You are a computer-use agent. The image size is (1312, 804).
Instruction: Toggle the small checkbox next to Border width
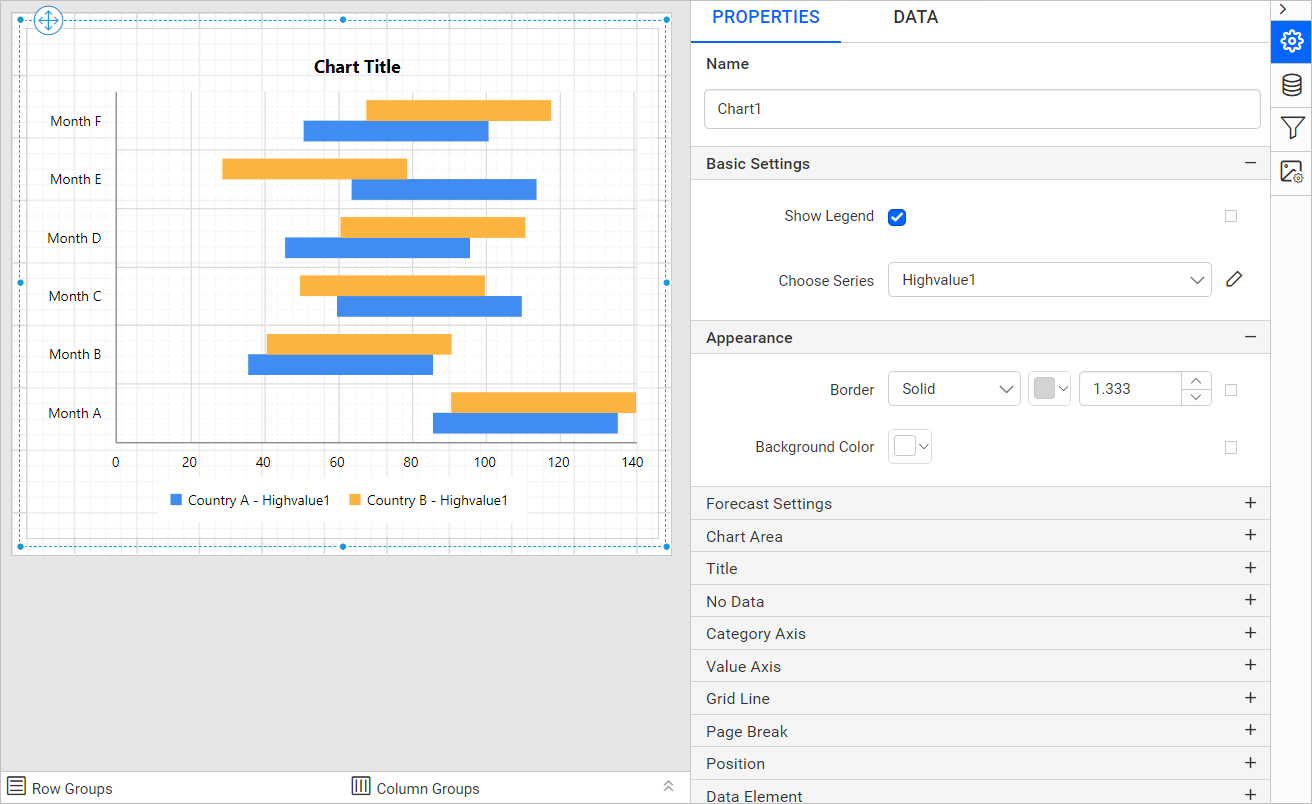(x=1231, y=390)
